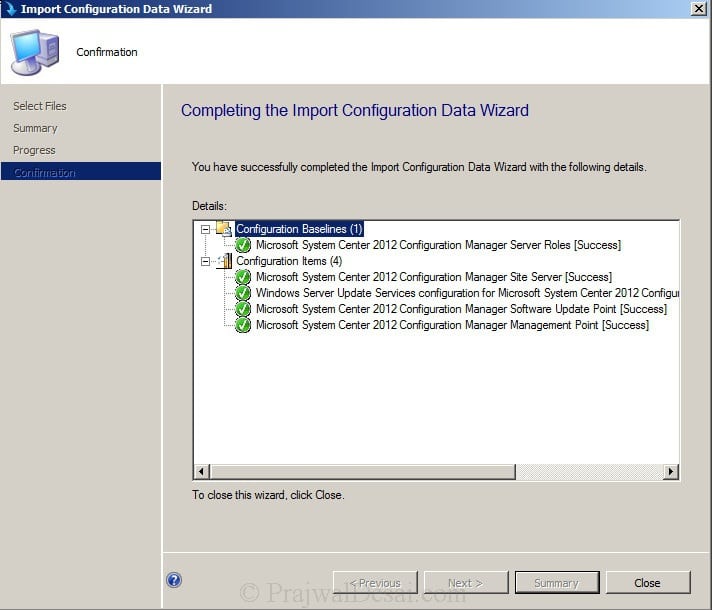Select Configuration Baselines (1) tree node
Viewport: 712px width, 610px height.
tap(299, 229)
